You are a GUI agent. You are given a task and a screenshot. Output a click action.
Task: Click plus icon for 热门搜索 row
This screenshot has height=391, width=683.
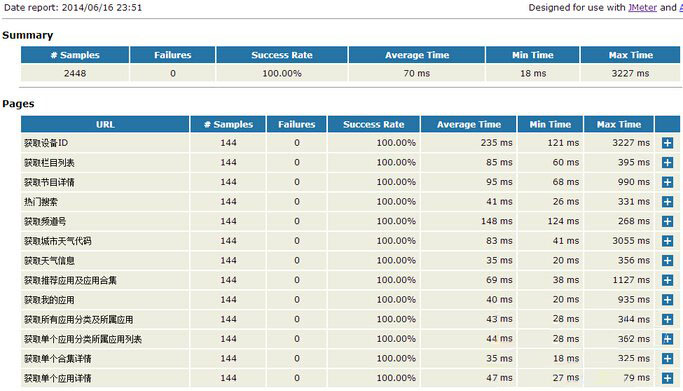(667, 202)
